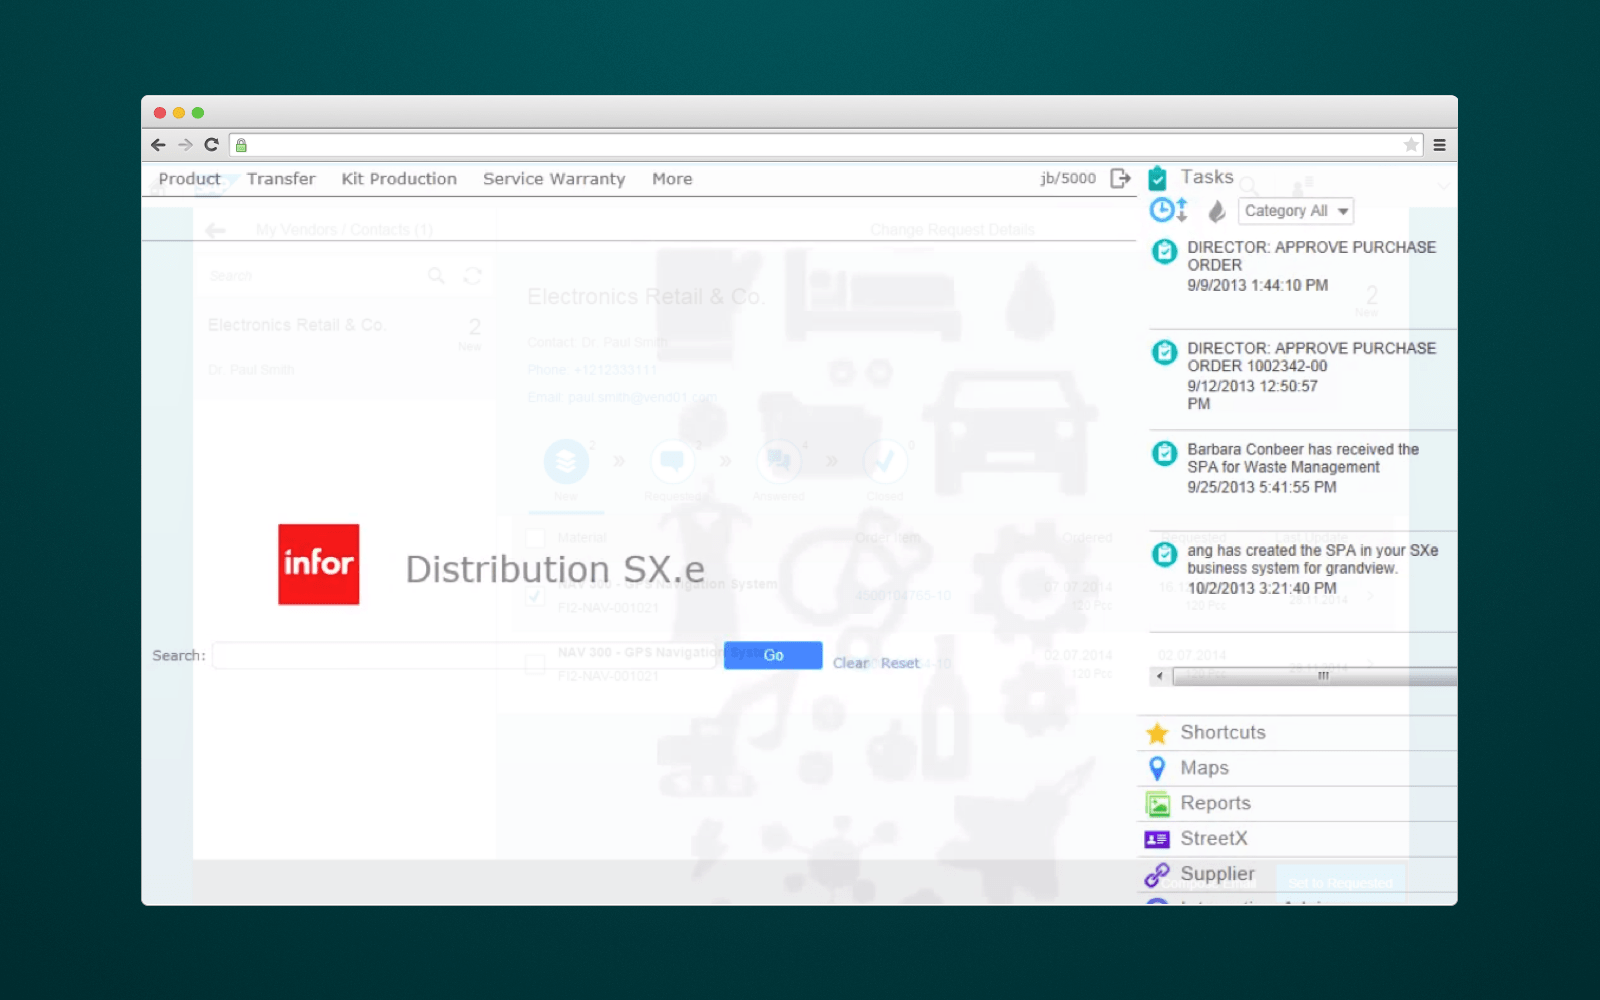
Task: Open the More menu
Action: pos(672,179)
